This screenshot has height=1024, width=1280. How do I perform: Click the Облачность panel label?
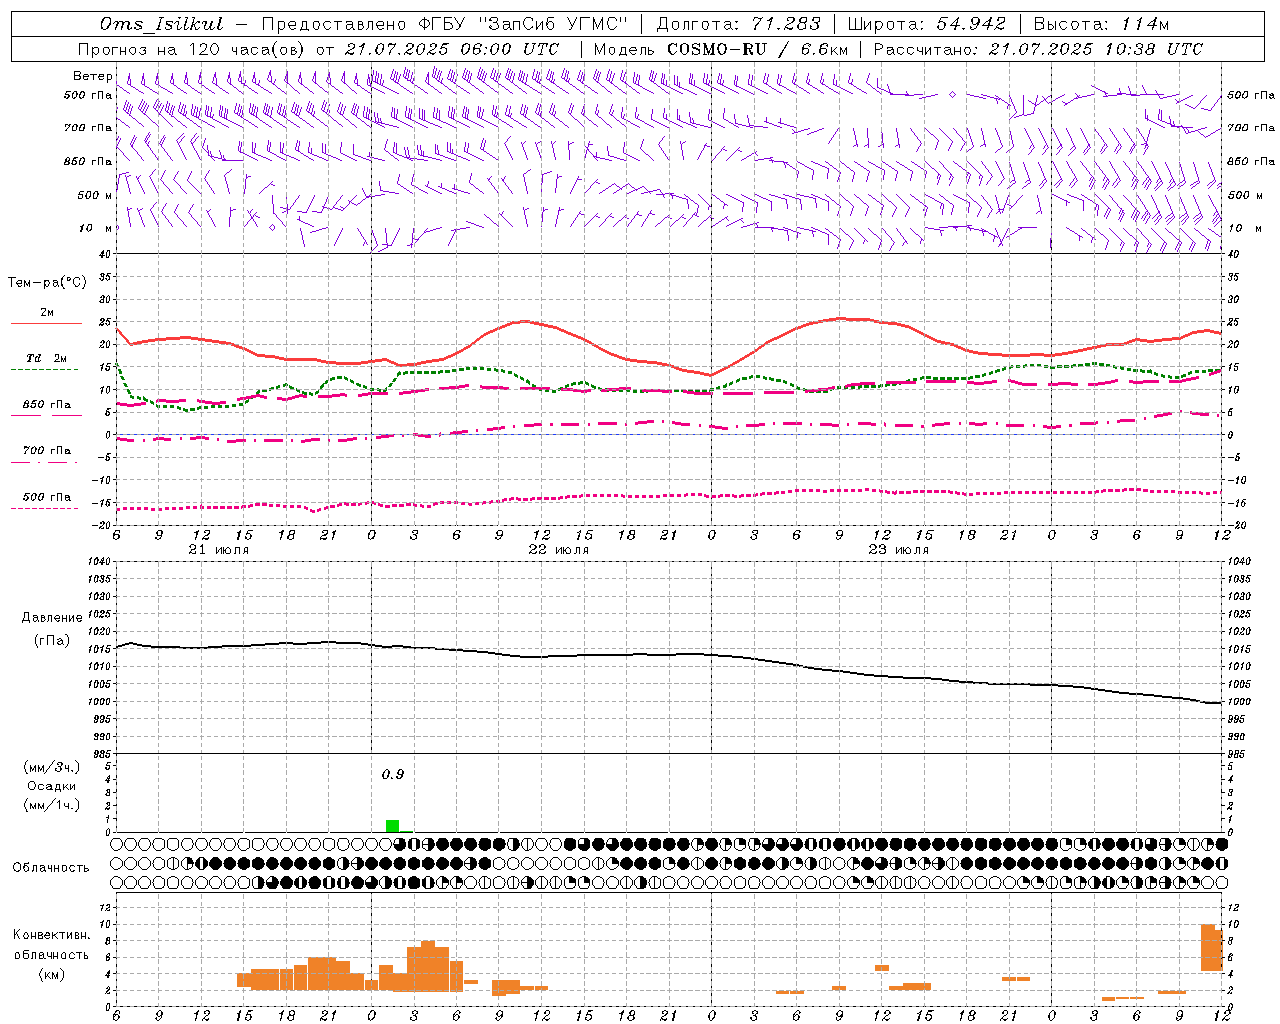click(x=51, y=867)
